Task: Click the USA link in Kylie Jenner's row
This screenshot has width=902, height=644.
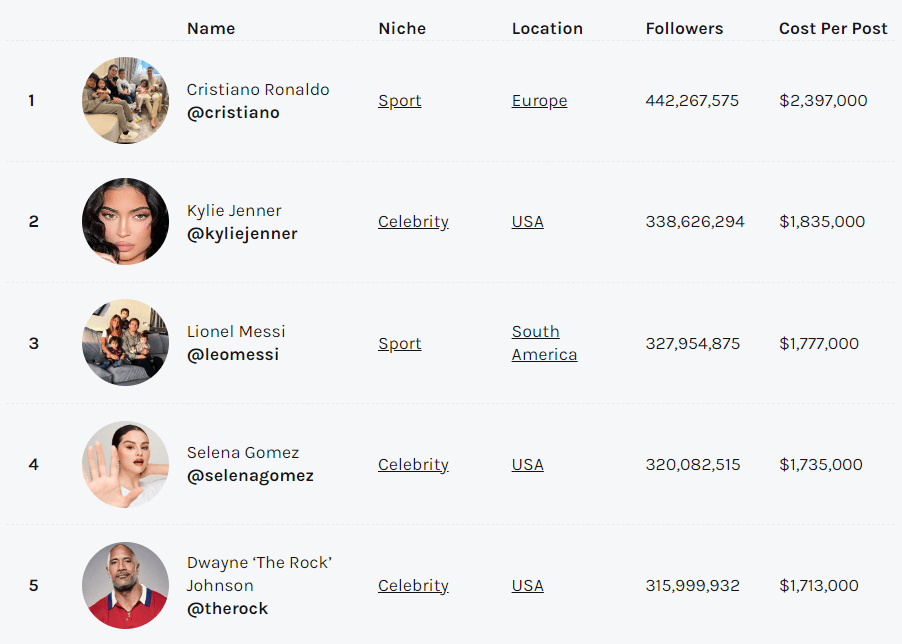Action: point(527,222)
